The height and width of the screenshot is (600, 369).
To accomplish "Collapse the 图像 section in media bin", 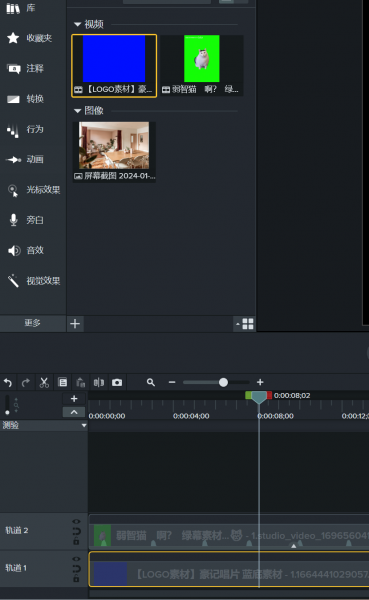I will (77, 111).
